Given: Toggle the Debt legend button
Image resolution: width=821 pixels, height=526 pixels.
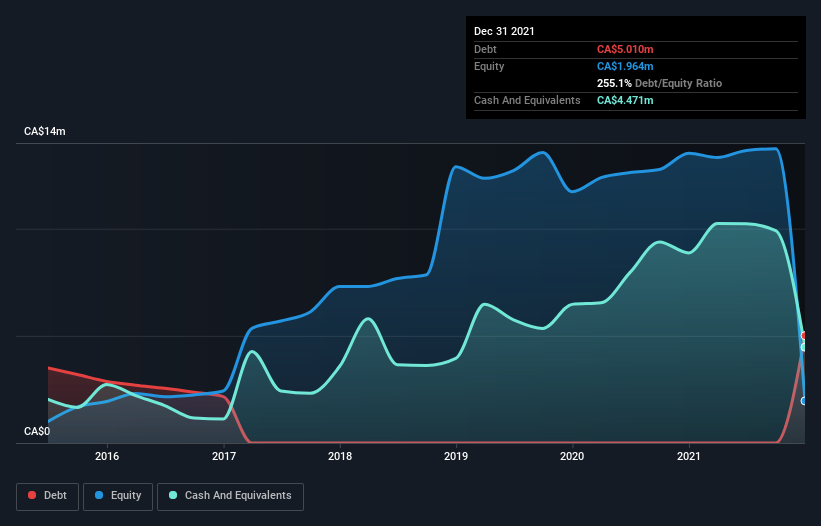Looking at the screenshot, I should (48, 496).
